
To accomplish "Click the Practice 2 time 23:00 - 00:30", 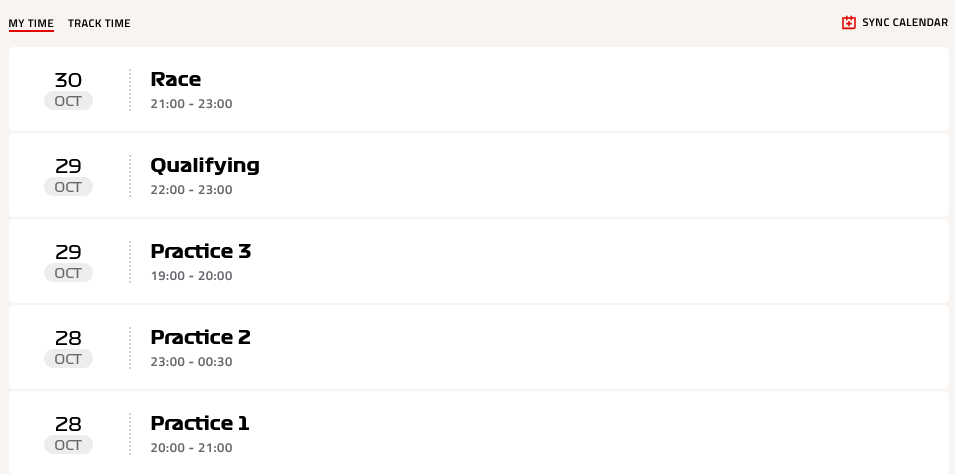I will [191, 361].
